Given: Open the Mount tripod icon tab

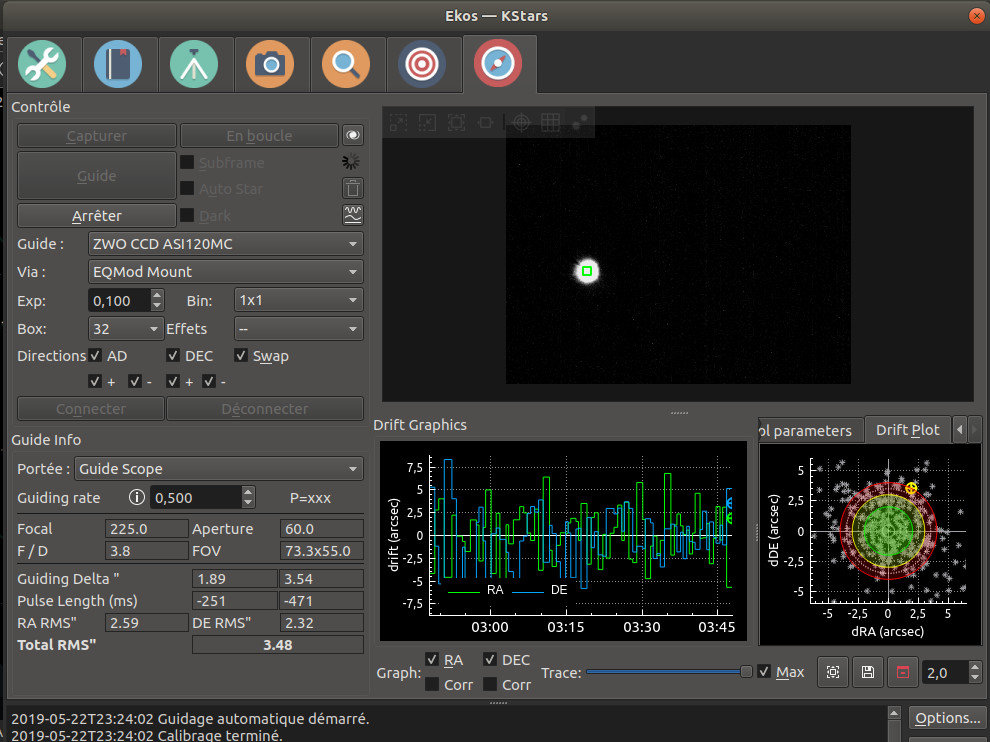Looking at the screenshot, I should pos(194,65).
